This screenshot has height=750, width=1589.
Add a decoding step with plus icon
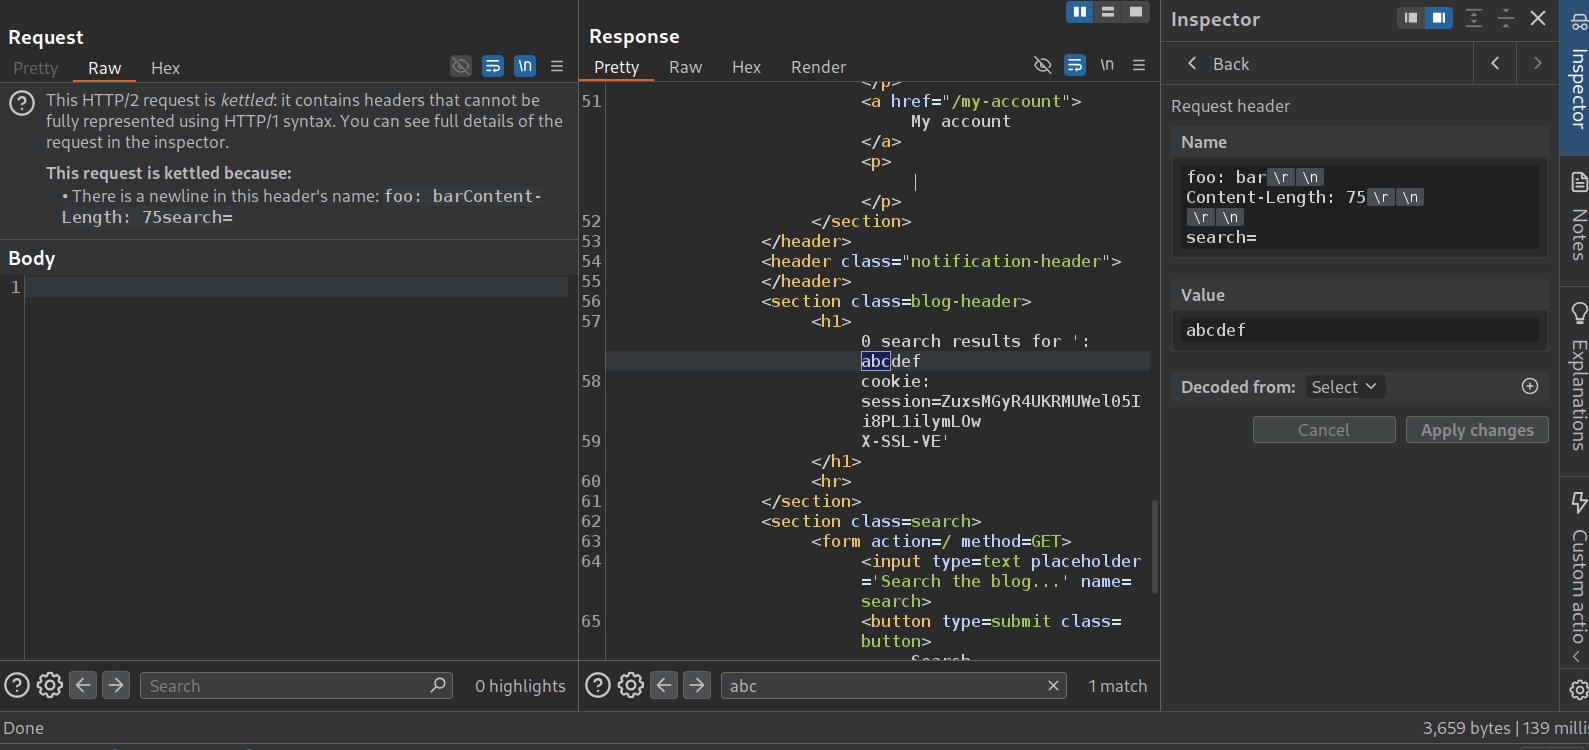click(x=1529, y=387)
